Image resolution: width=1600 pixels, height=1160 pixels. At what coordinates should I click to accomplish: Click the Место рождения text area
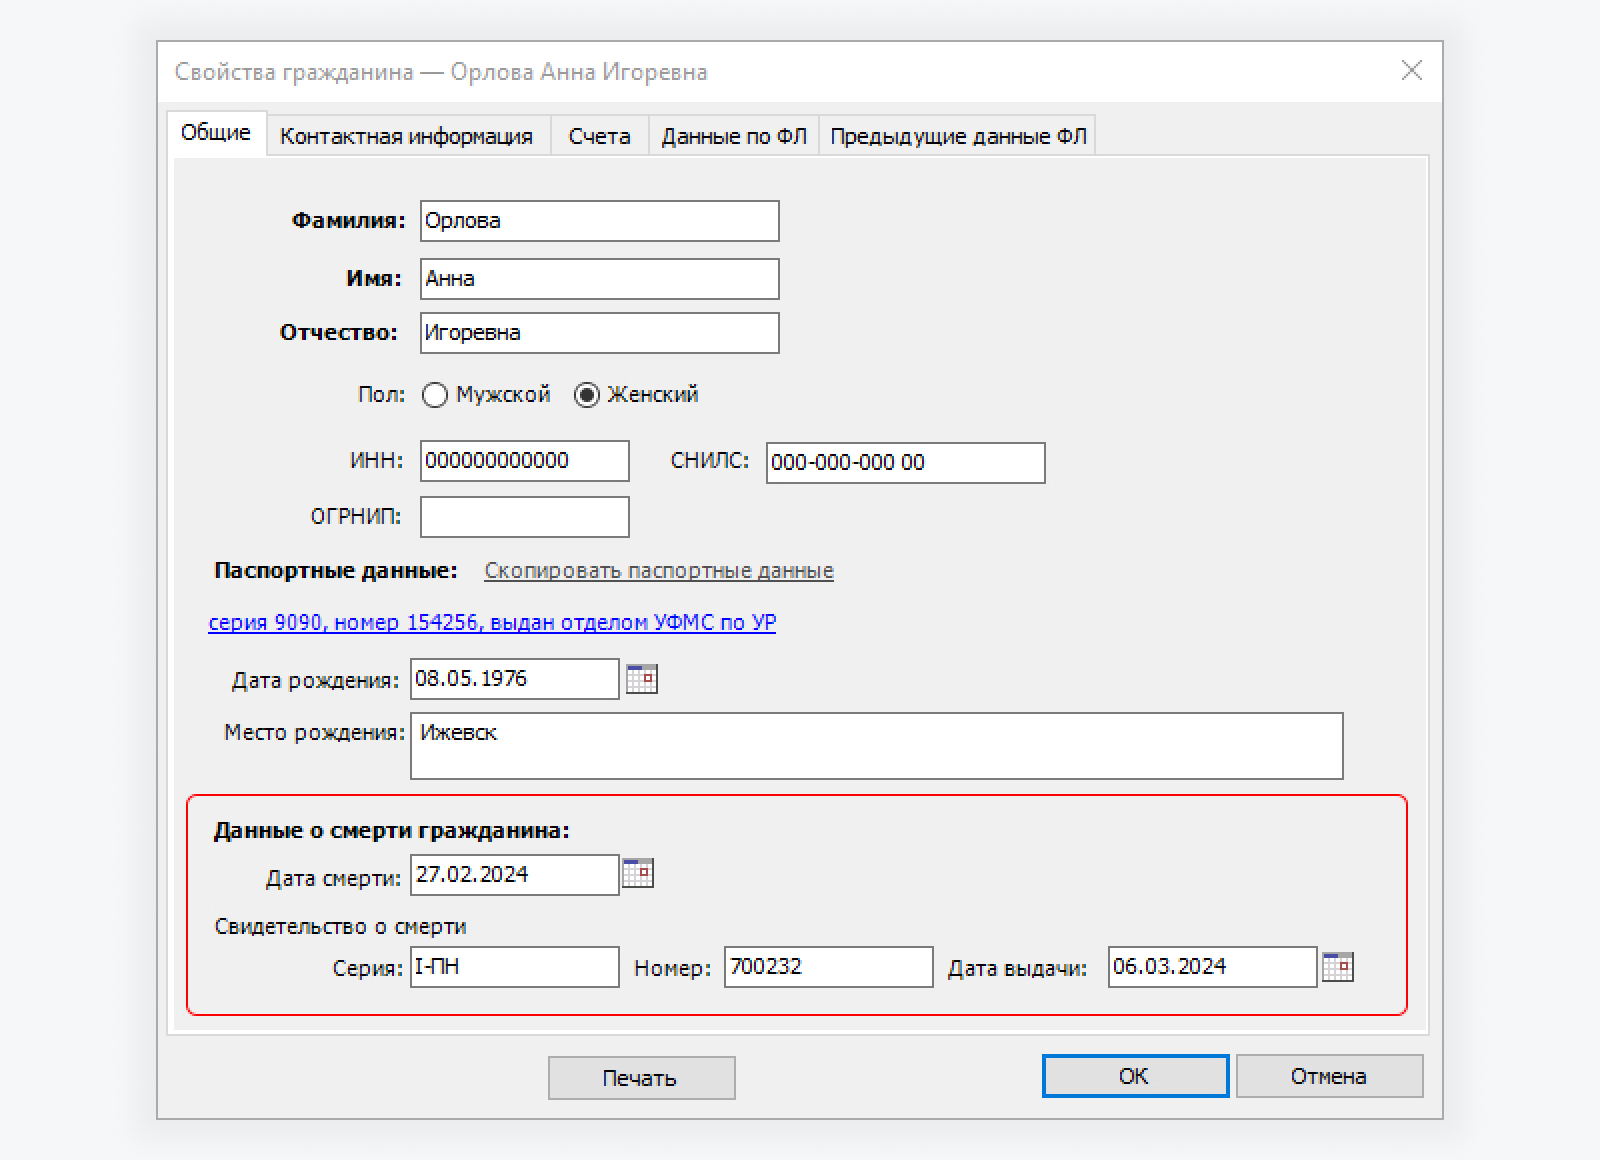(x=877, y=746)
